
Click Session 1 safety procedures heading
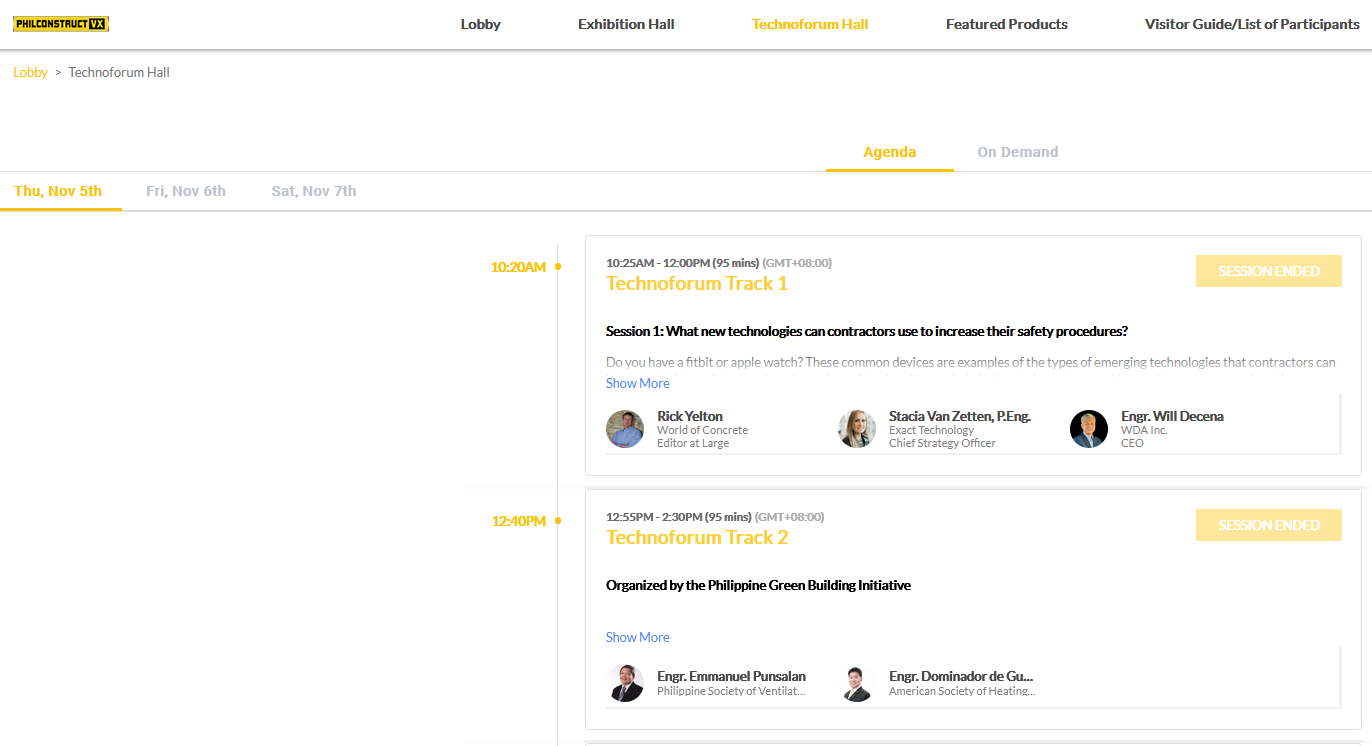click(x=867, y=331)
